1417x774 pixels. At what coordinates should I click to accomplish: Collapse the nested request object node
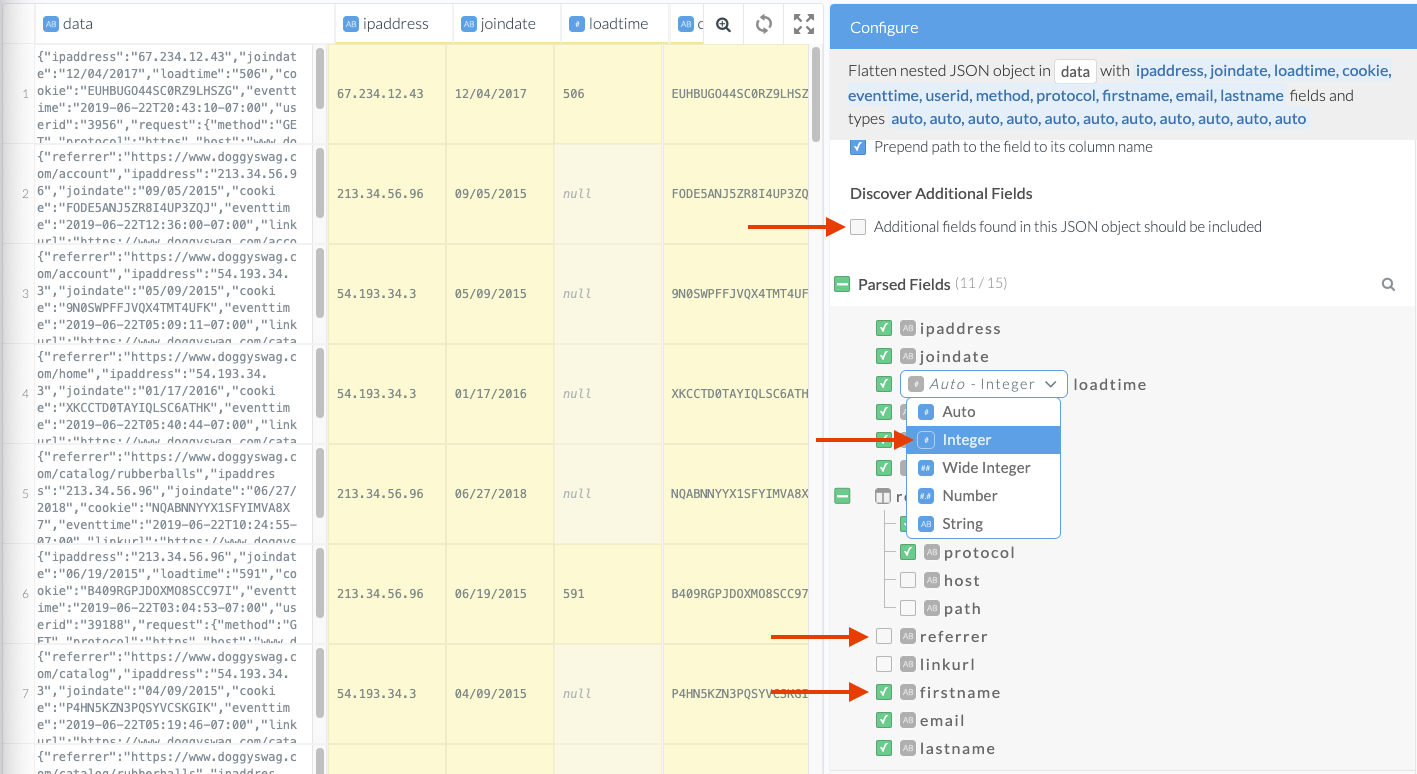point(842,496)
